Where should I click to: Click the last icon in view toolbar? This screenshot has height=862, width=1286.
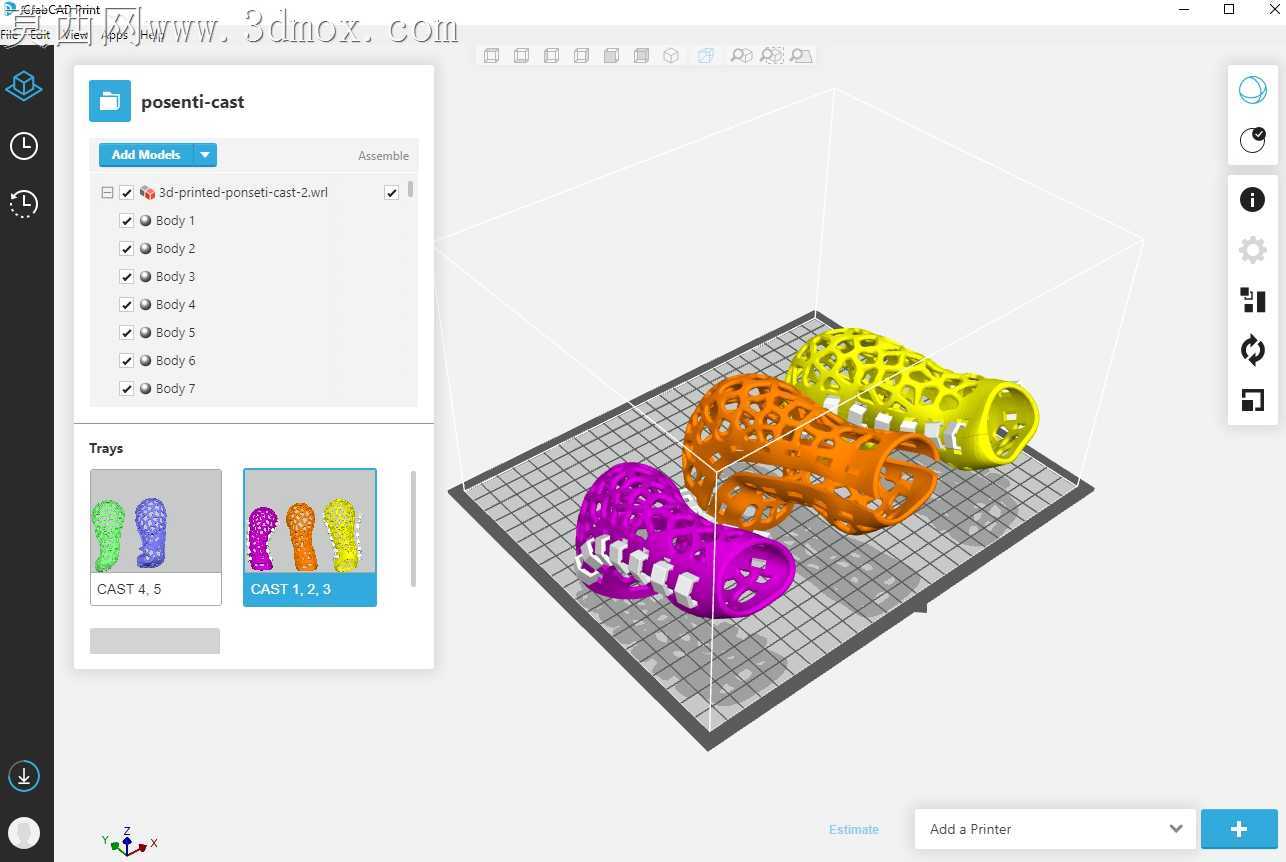(801, 56)
